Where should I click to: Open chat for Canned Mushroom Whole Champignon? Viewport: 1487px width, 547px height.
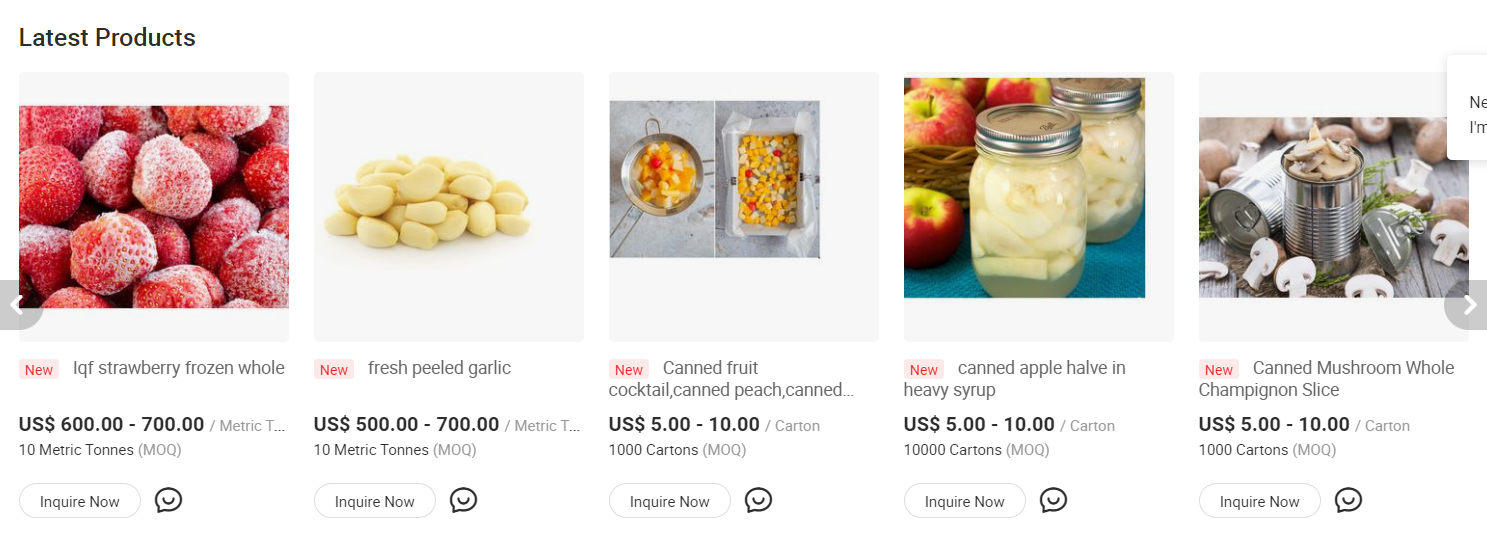coord(1348,500)
